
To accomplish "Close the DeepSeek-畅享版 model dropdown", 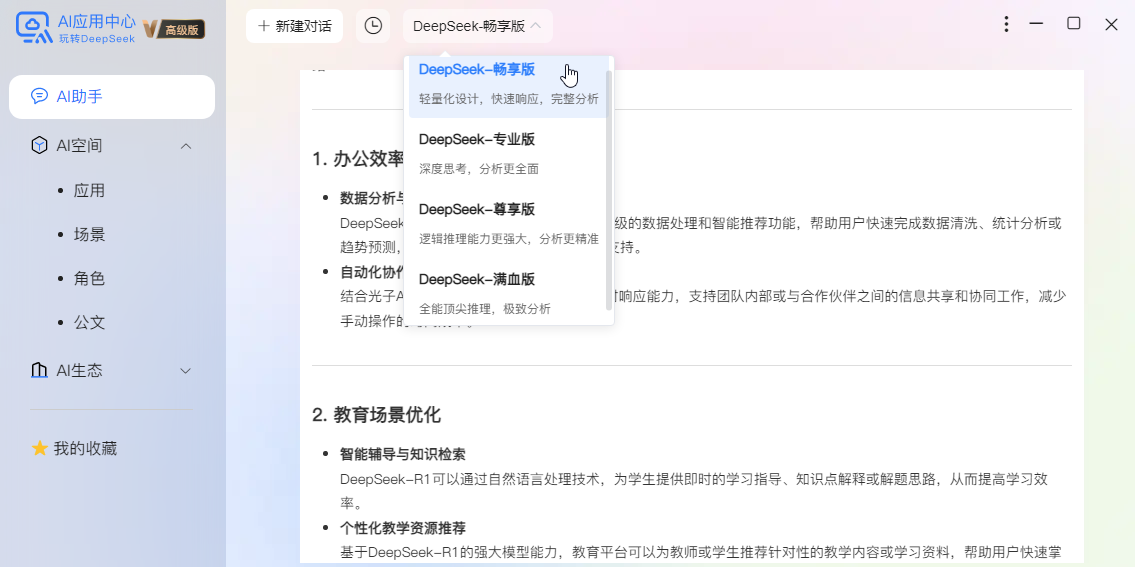I will pyautogui.click(x=477, y=26).
